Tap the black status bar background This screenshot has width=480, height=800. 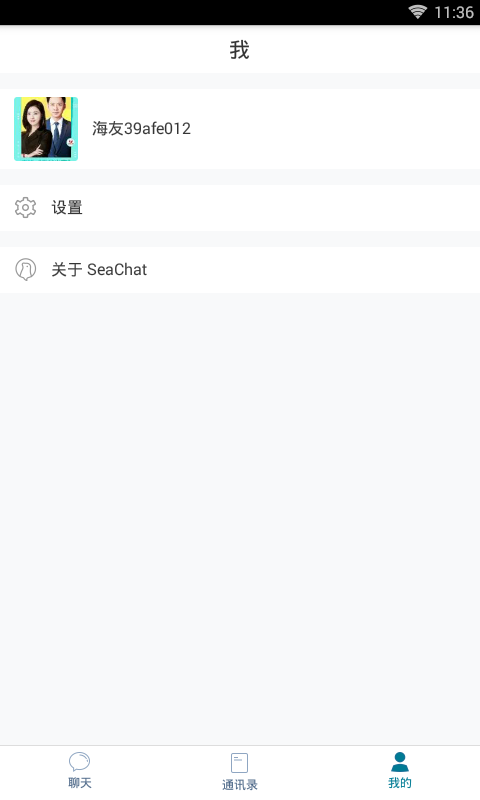point(204,12)
